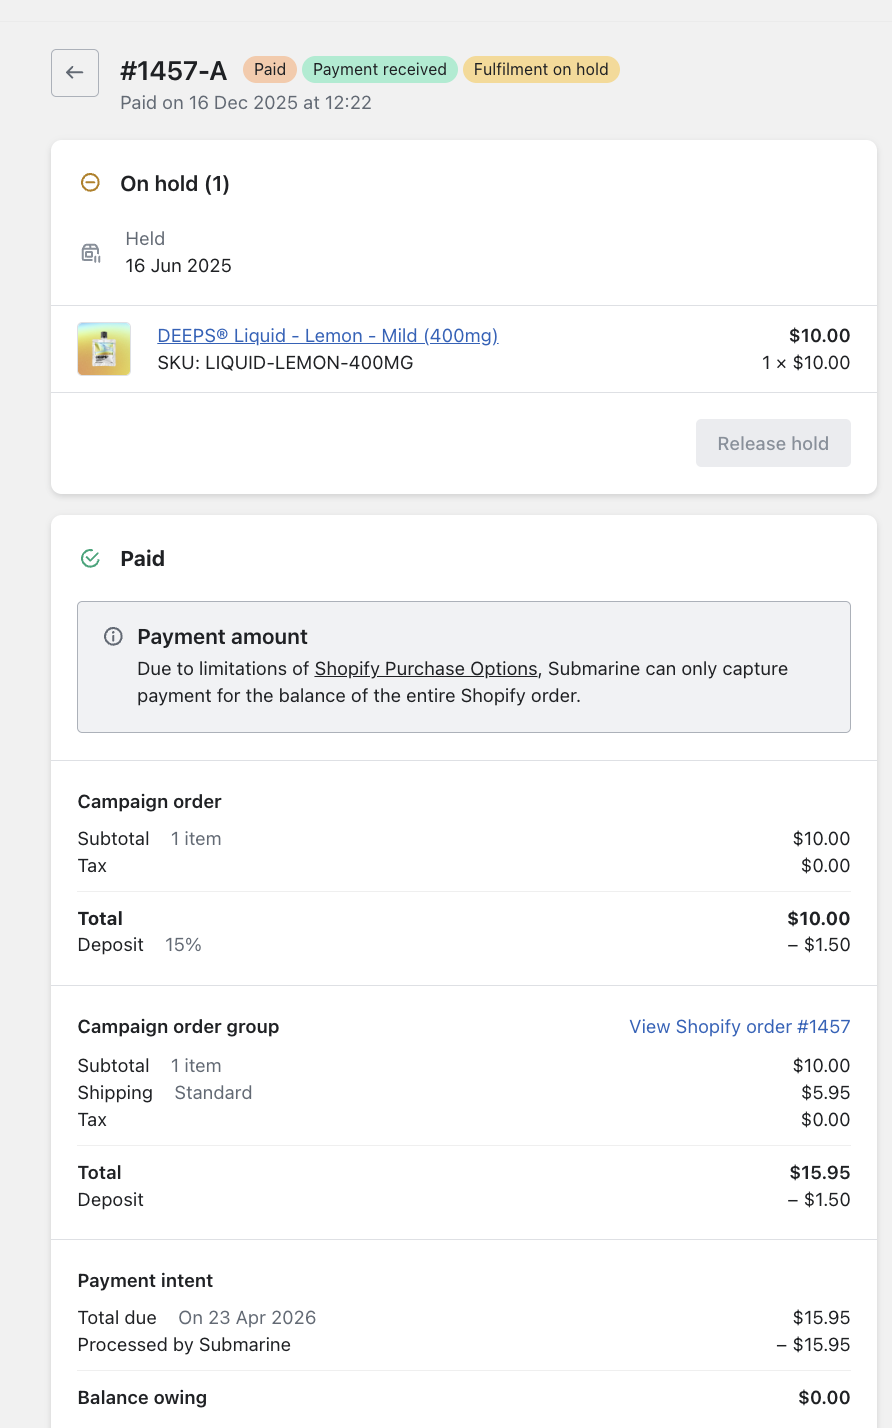Select the #1457-A order number heading

point(174,71)
